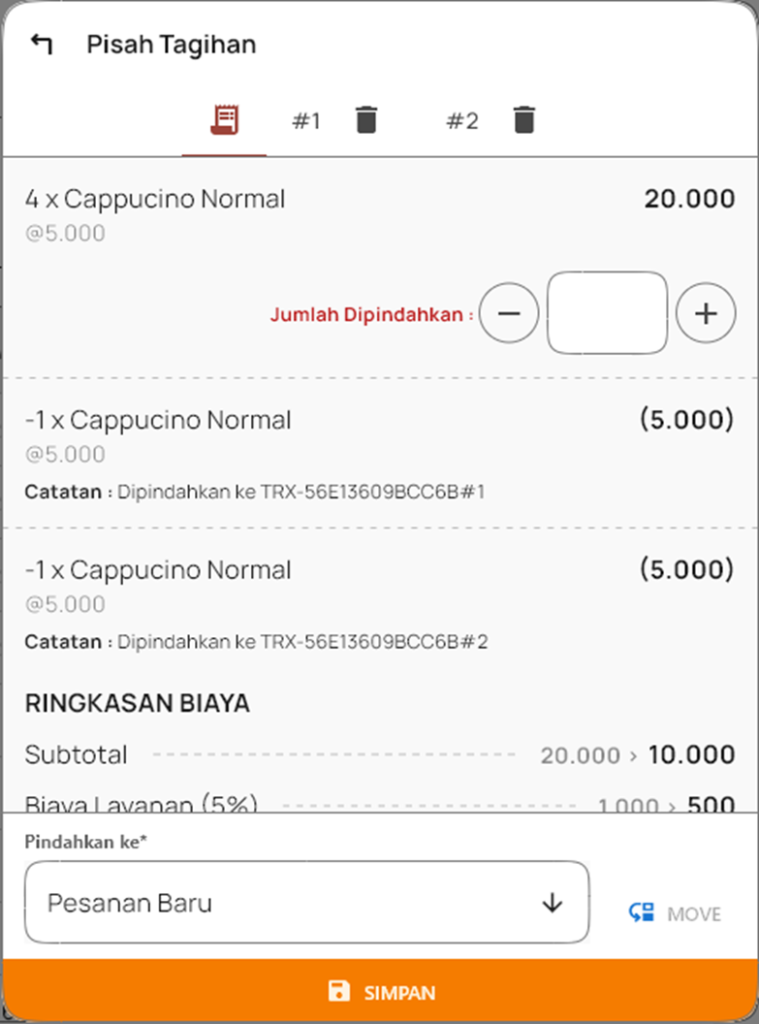Screen dimensions: 759x1024
Task: Open the Pindahkan ke dropdown
Action: point(306,902)
